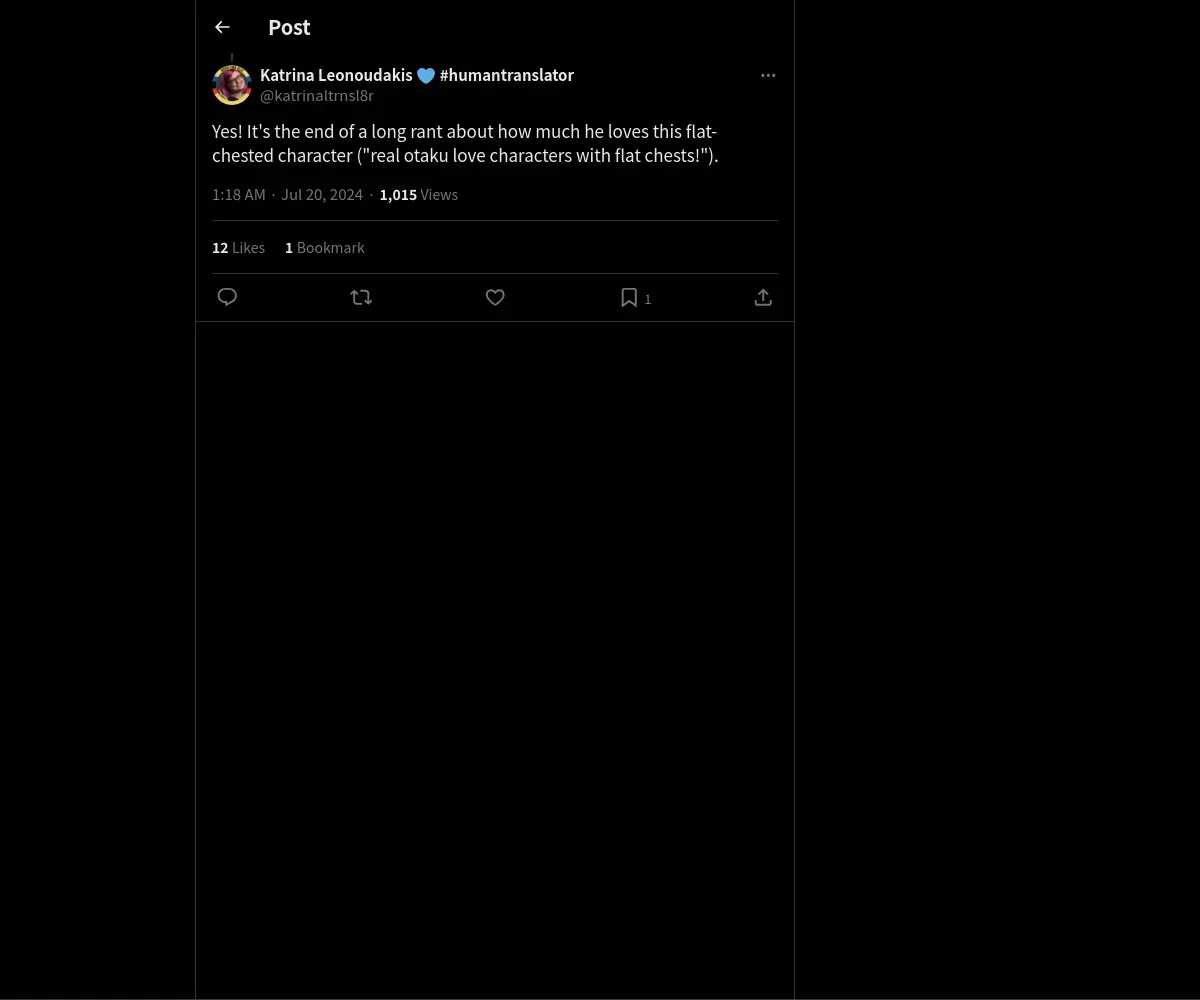View the 1,015 Views analytics
The image size is (1200, 1000).
418,195
